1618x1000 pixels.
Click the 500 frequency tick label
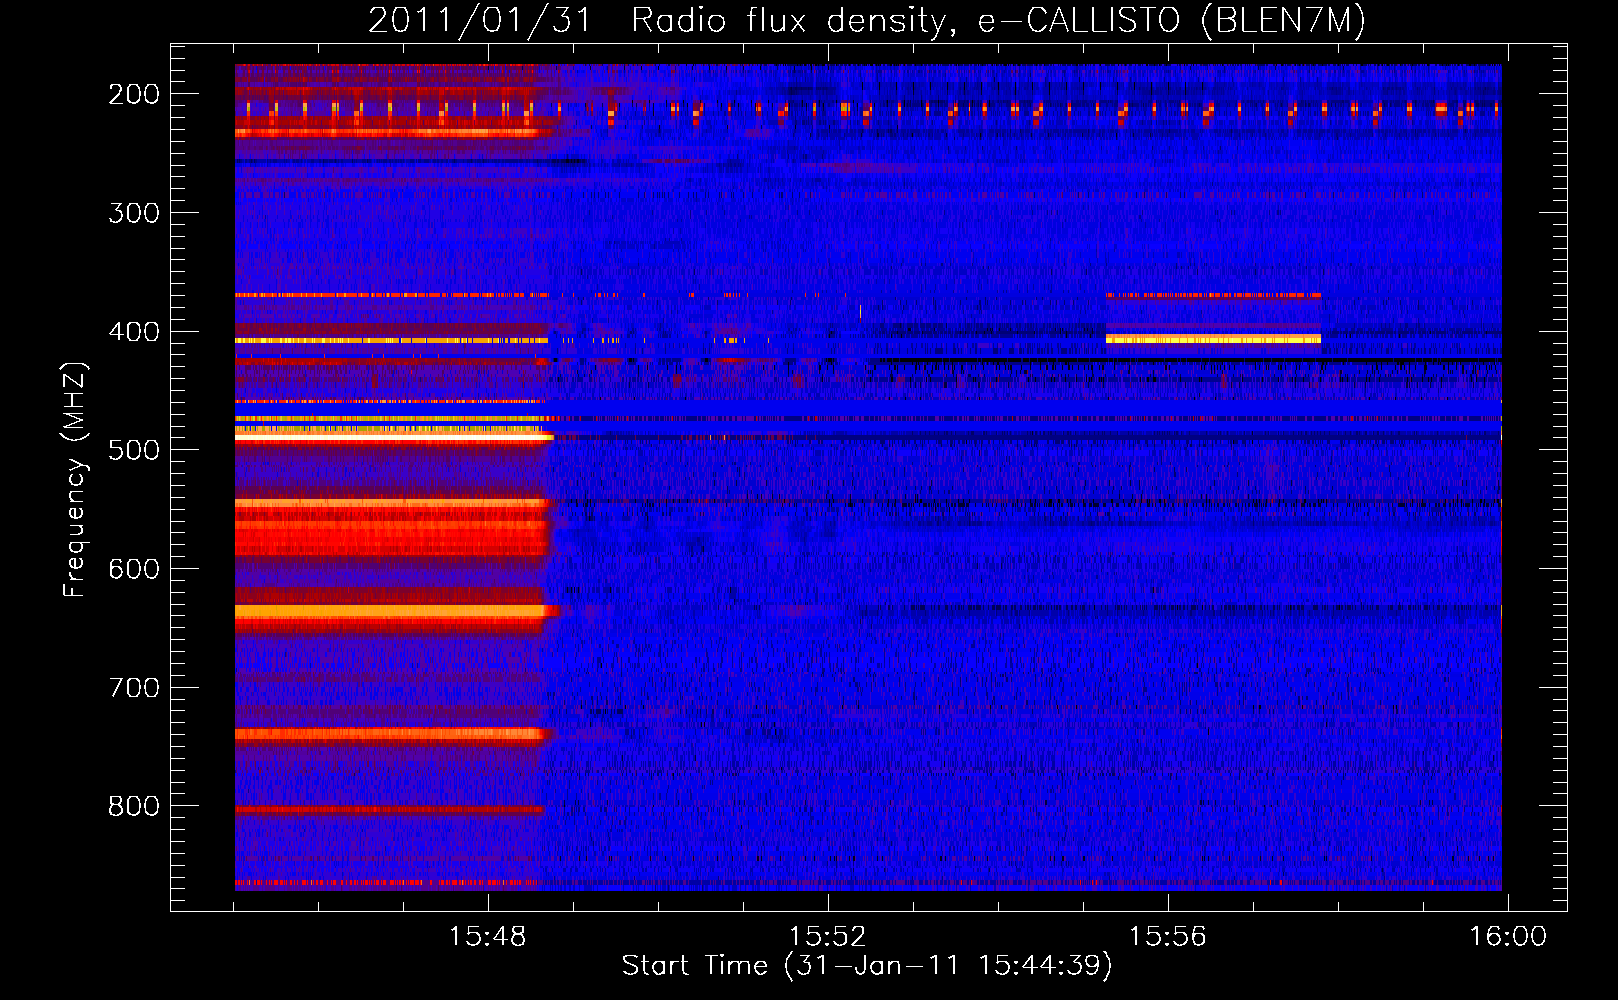[x=134, y=450]
